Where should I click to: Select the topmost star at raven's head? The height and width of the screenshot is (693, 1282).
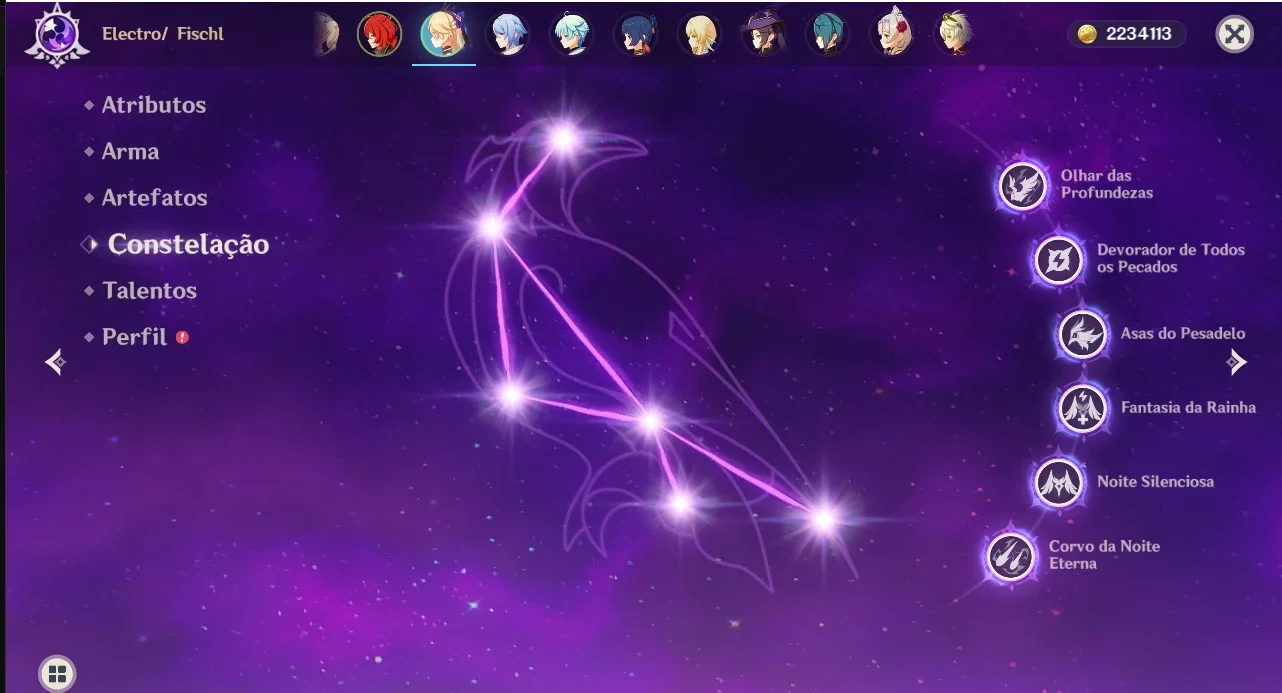[x=563, y=139]
